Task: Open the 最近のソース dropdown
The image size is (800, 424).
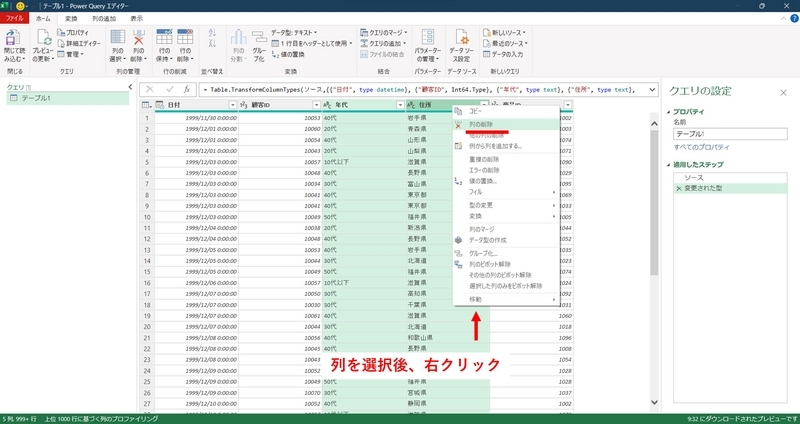Action: (505, 43)
